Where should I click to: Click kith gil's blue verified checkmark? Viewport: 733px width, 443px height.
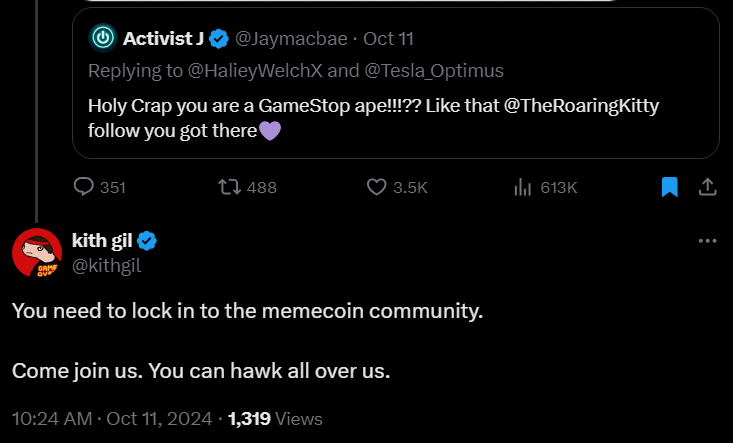(147, 241)
